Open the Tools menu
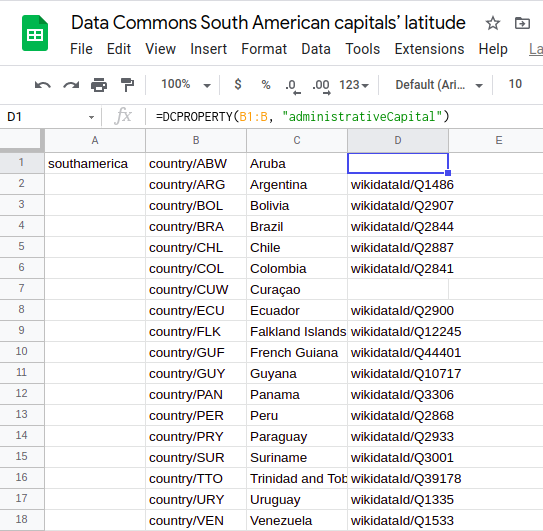The width and height of the screenshot is (543, 531). [363, 49]
